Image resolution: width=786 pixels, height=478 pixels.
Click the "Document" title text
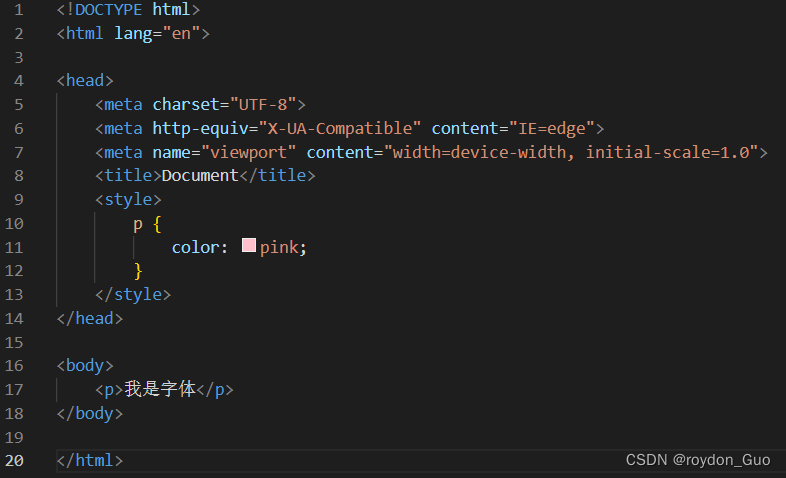click(x=200, y=175)
